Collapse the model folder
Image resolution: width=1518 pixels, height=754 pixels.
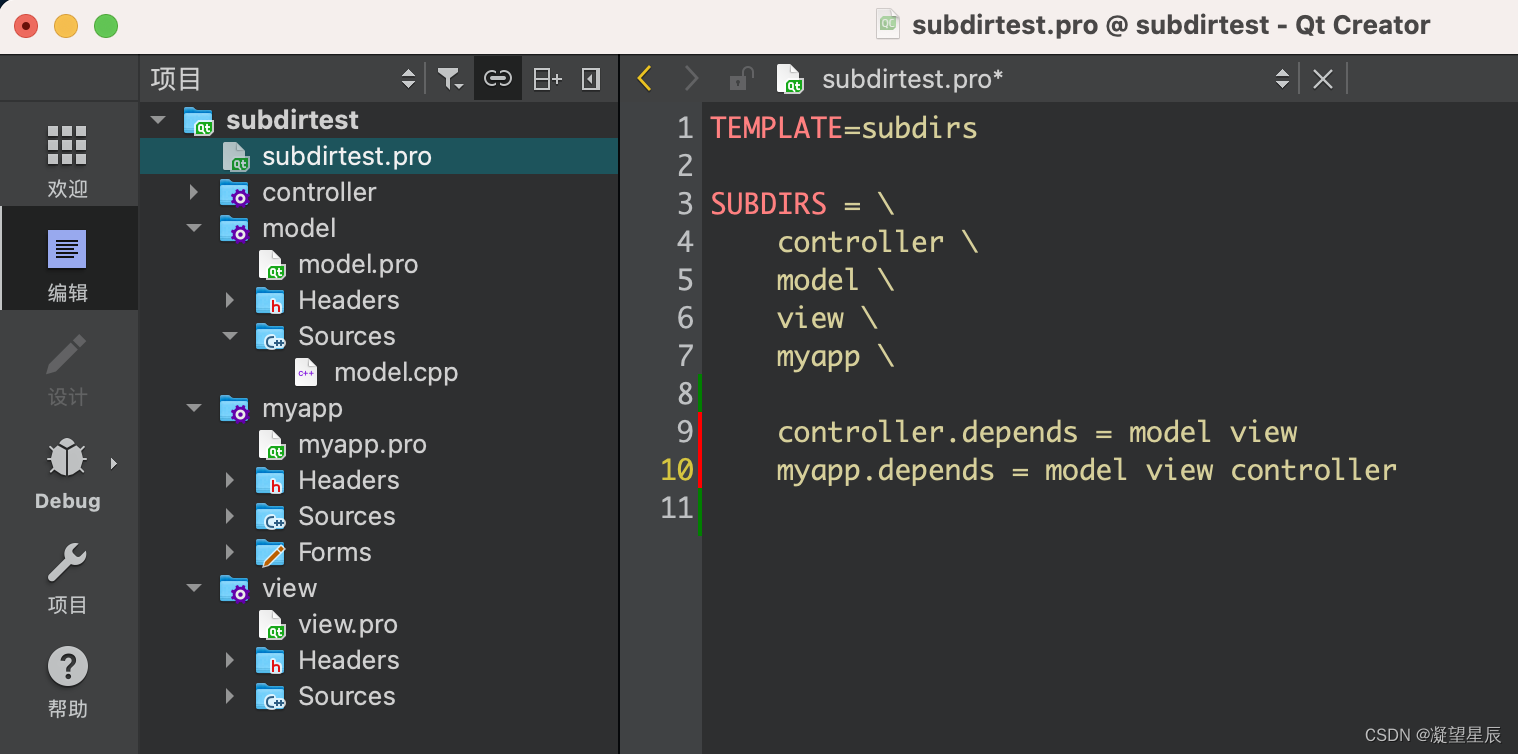pos(194,228)
